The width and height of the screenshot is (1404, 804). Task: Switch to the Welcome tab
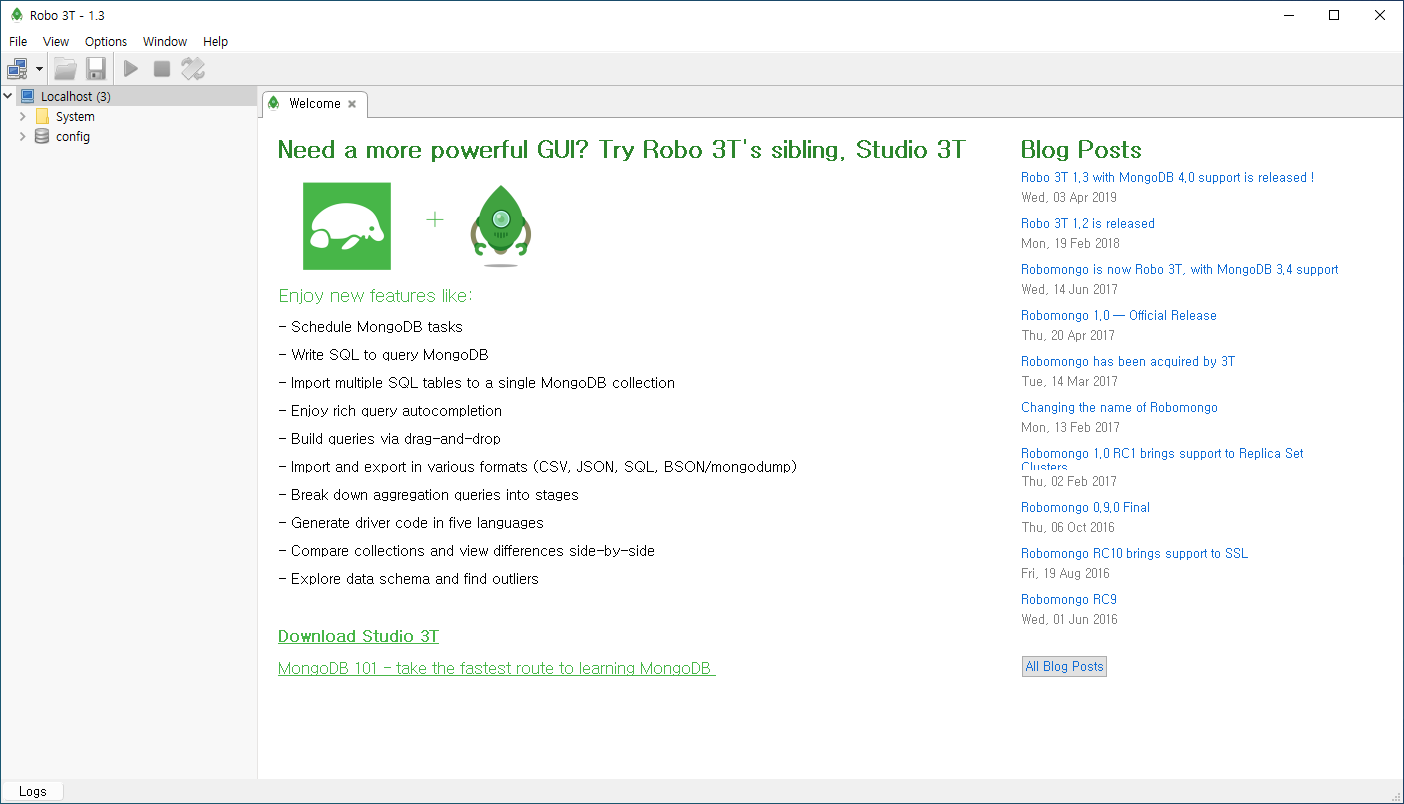point(314,104)
